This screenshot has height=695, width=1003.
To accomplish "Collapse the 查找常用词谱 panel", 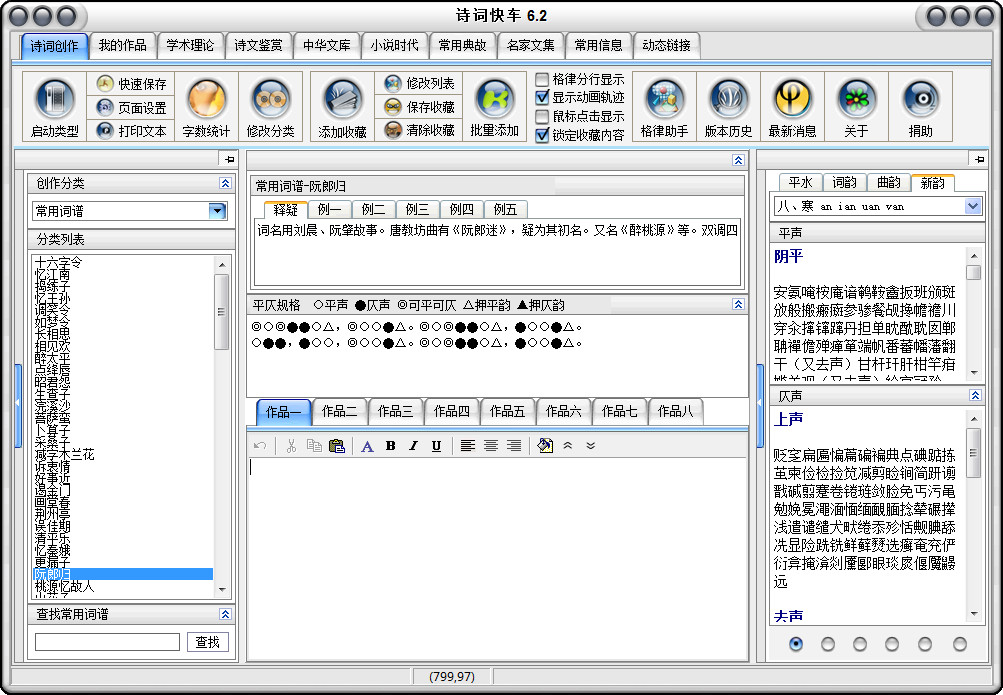I will coord(225,614).
